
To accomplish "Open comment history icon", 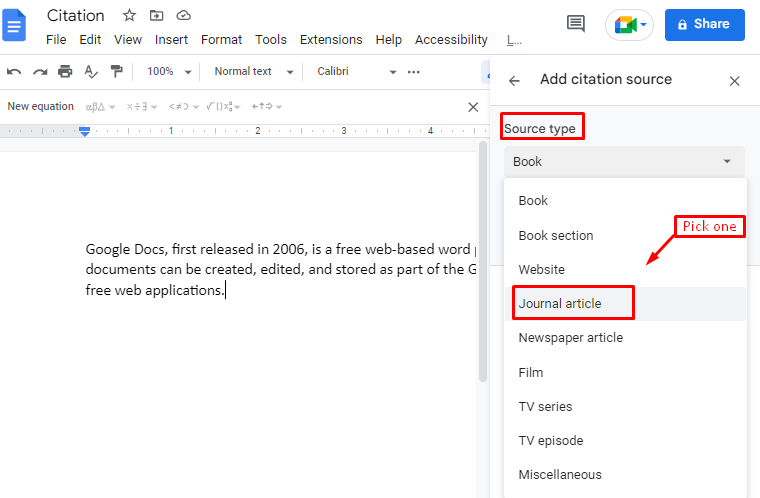I will coord(575,23).
